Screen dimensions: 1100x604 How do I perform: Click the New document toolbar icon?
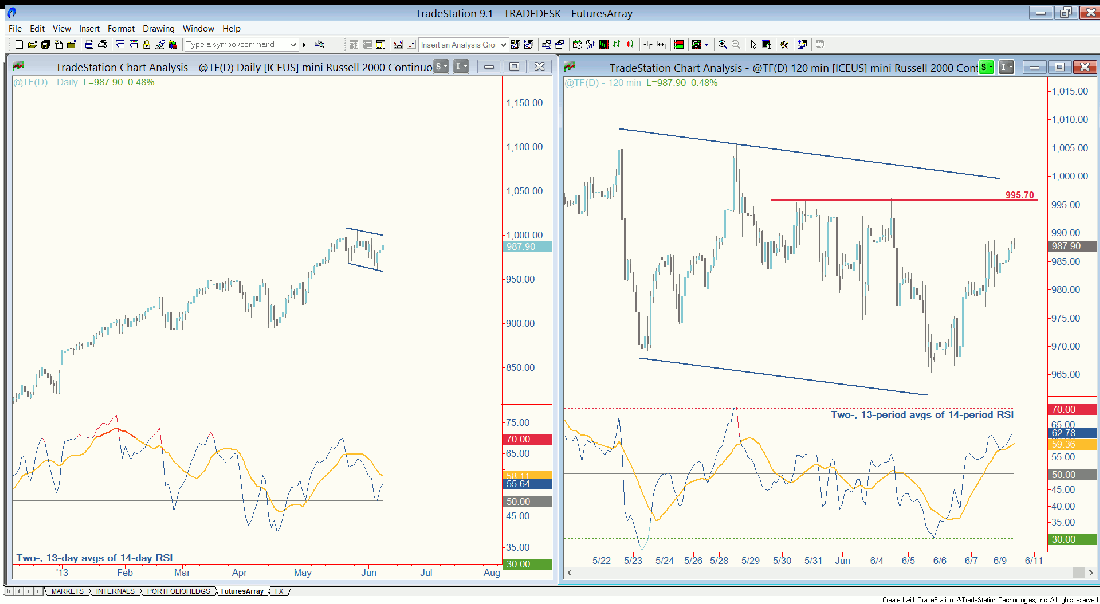[17, 45]
